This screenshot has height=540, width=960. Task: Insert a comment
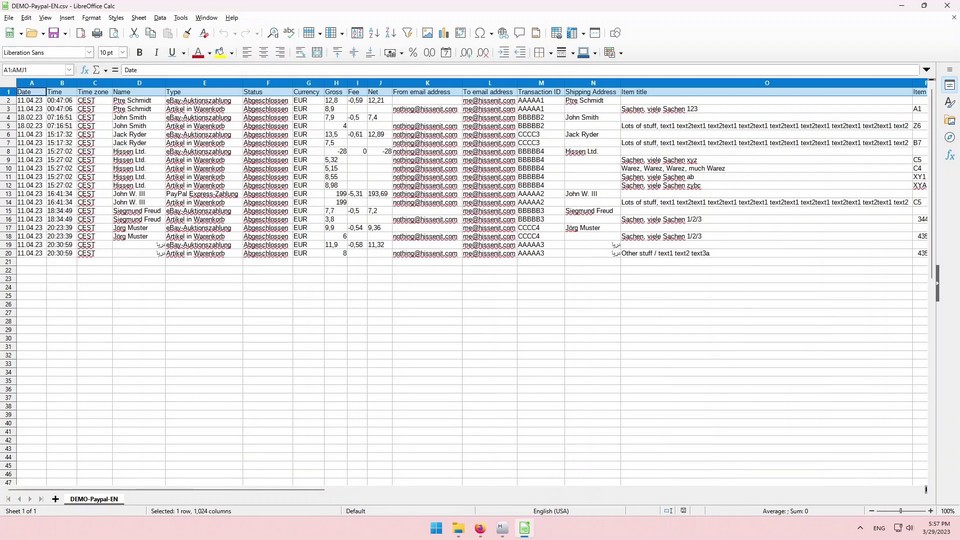click(519, 33)
